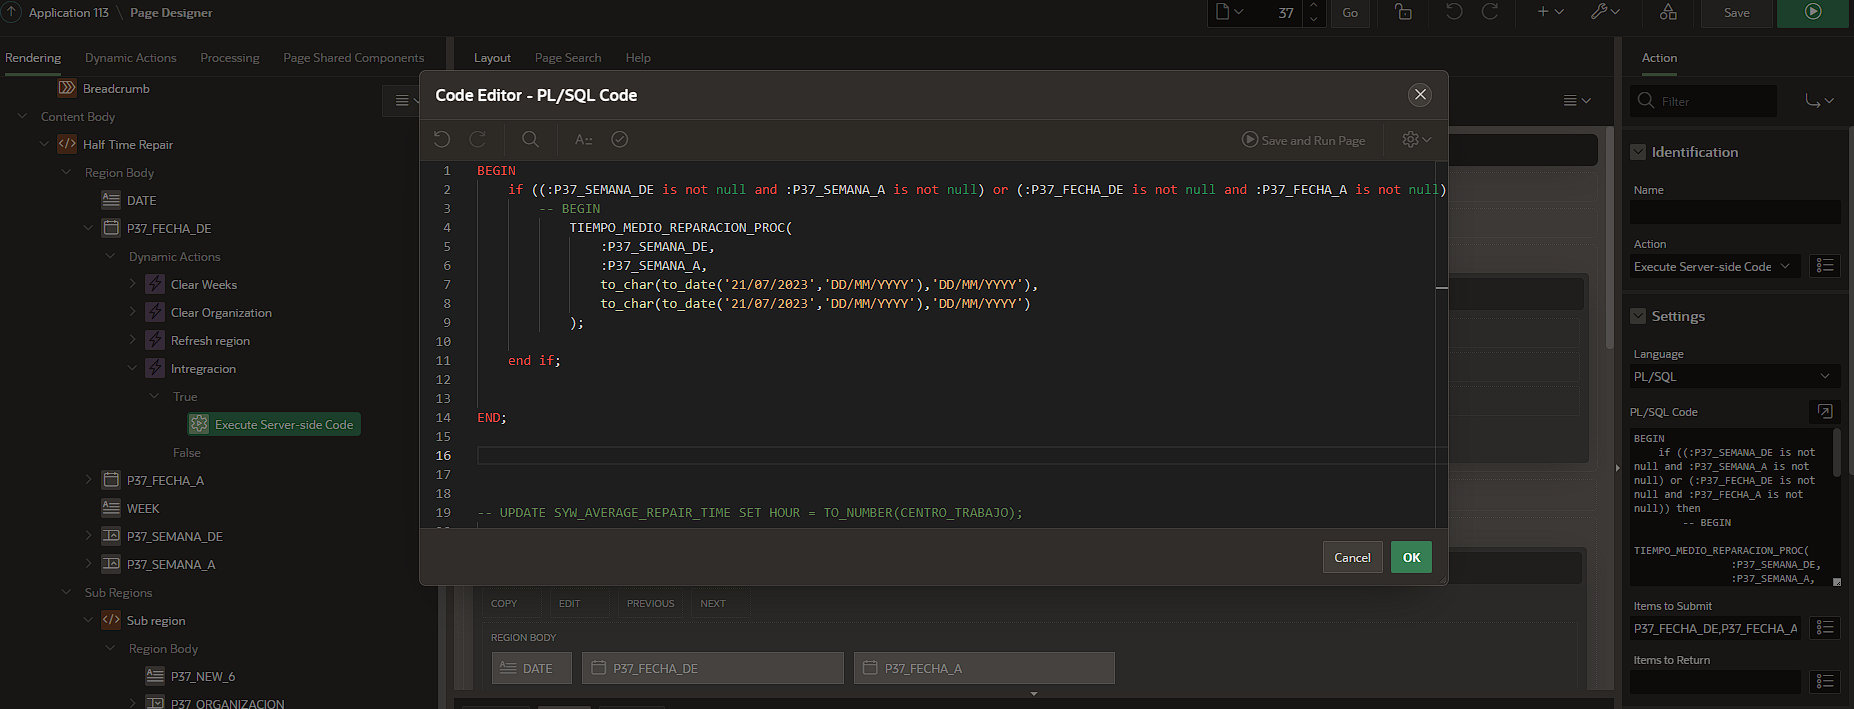1854x709 pixels.
Task: Click Save and Run Page in Code Editor
Action: [x=1304, y=140]
